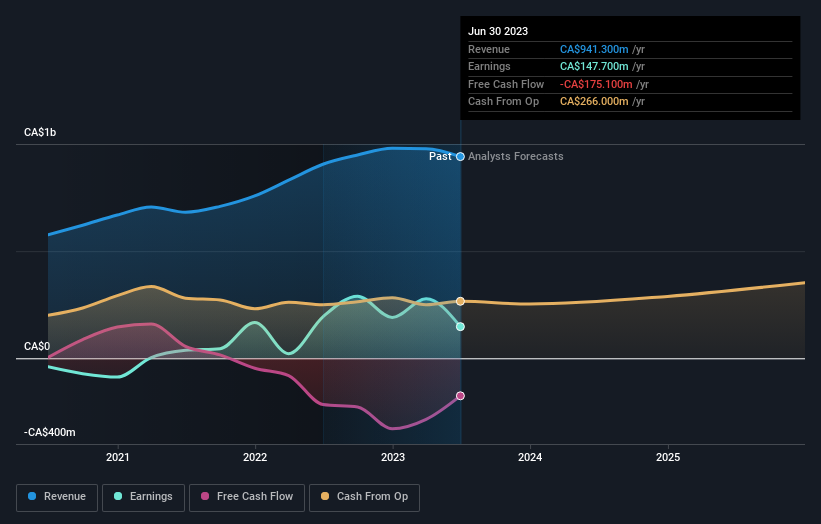Select the 2023 x-axis label
This screenshot has height=524, width=821.
(x=393, y=457)
